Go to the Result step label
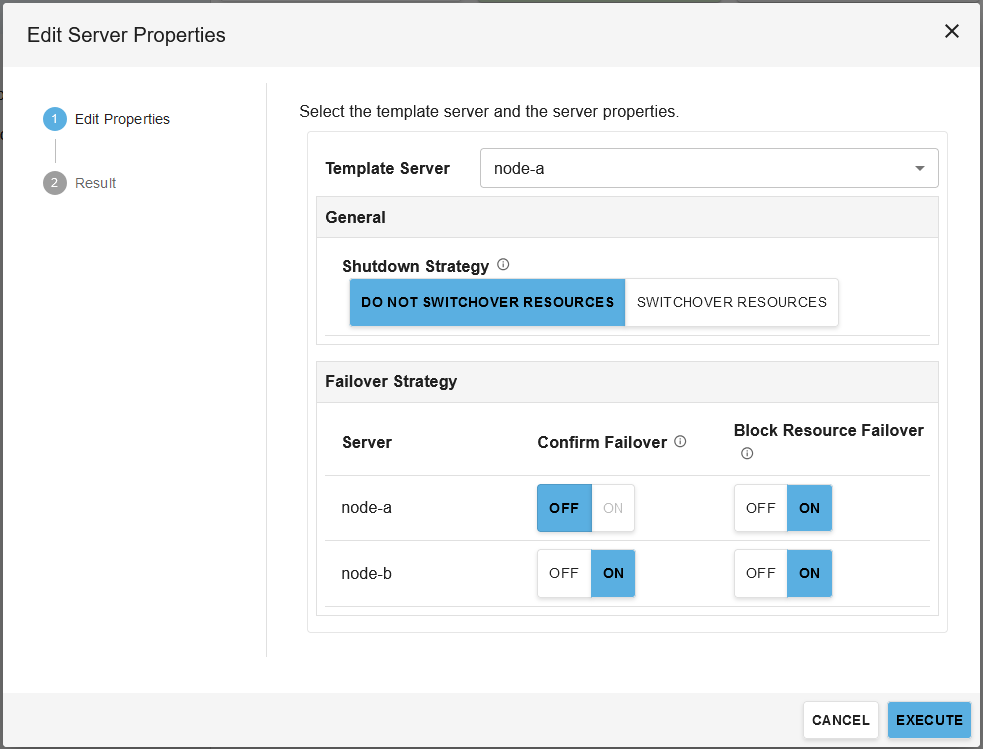The image size is (983, 749). [96, 183]
